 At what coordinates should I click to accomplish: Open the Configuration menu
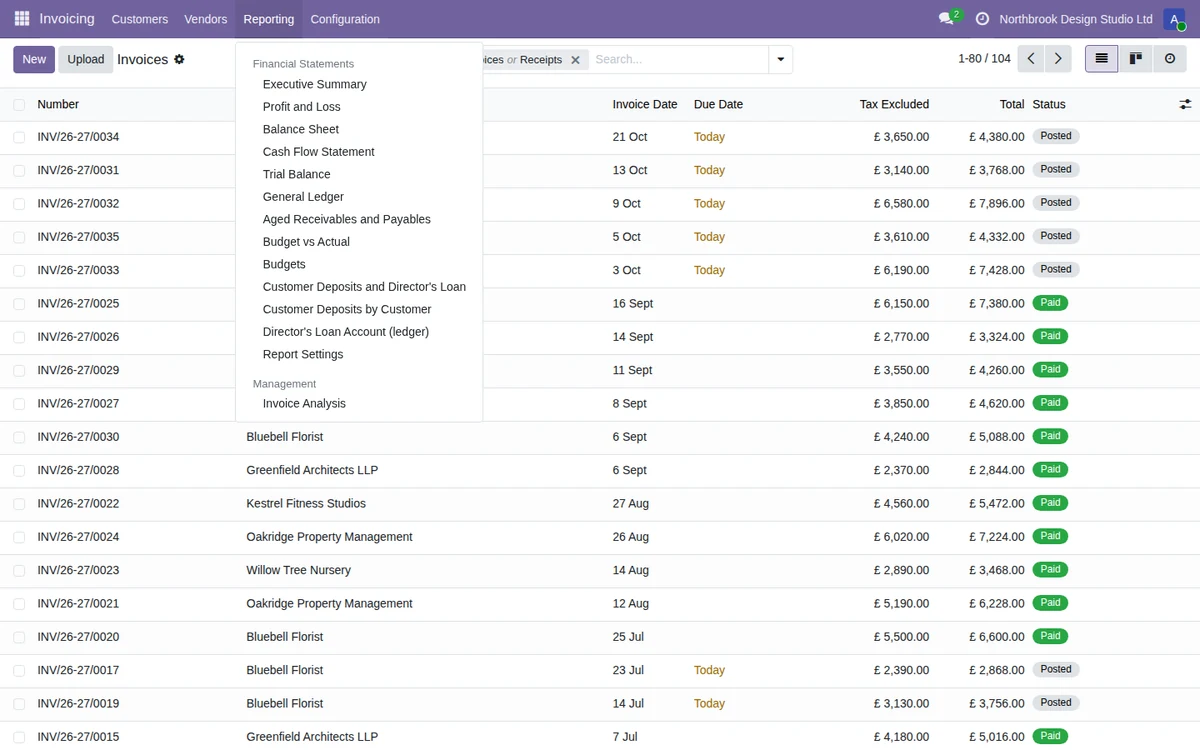click(x=345, y=19)
